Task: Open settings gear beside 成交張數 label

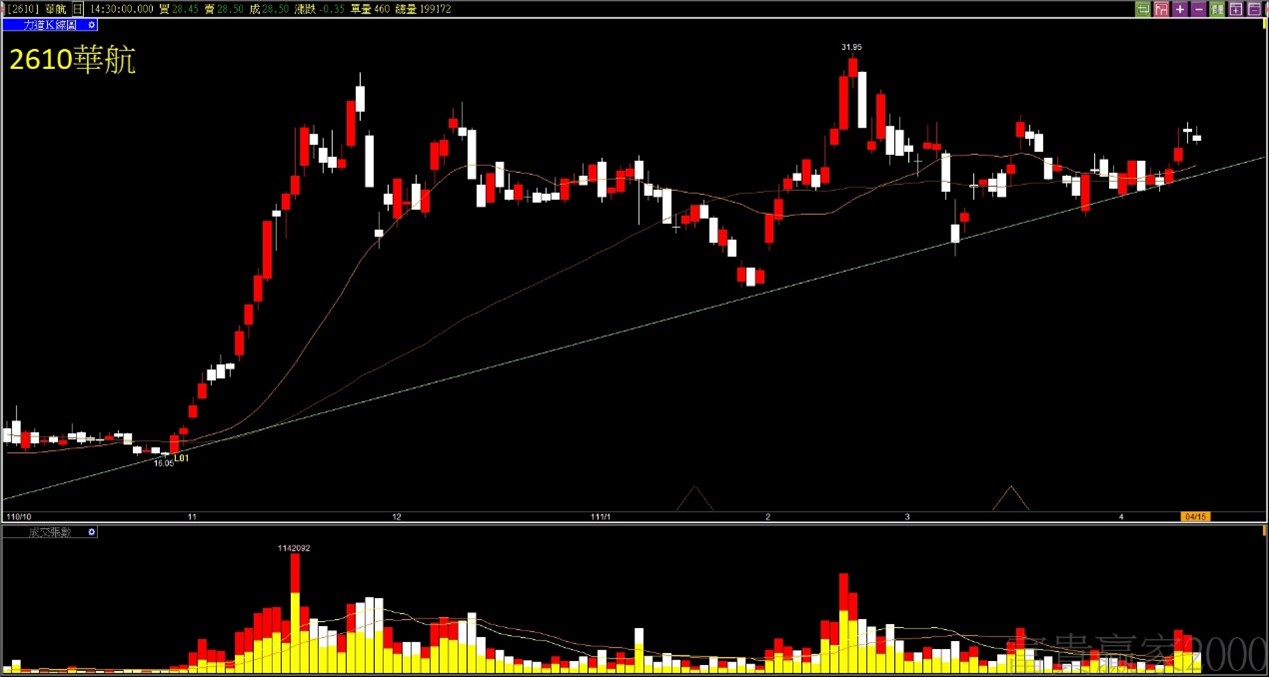Action: click(92, 532)
